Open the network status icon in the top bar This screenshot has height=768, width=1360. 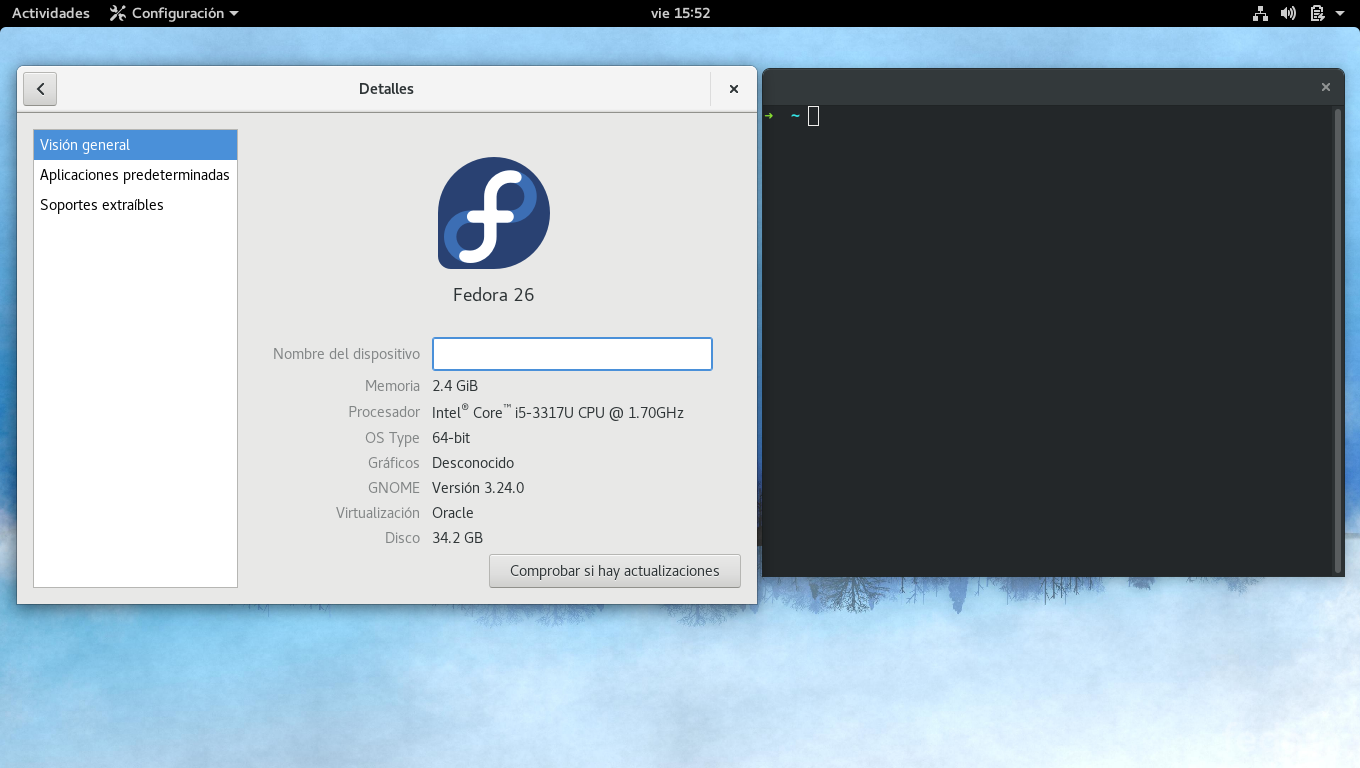point(1260,13)
